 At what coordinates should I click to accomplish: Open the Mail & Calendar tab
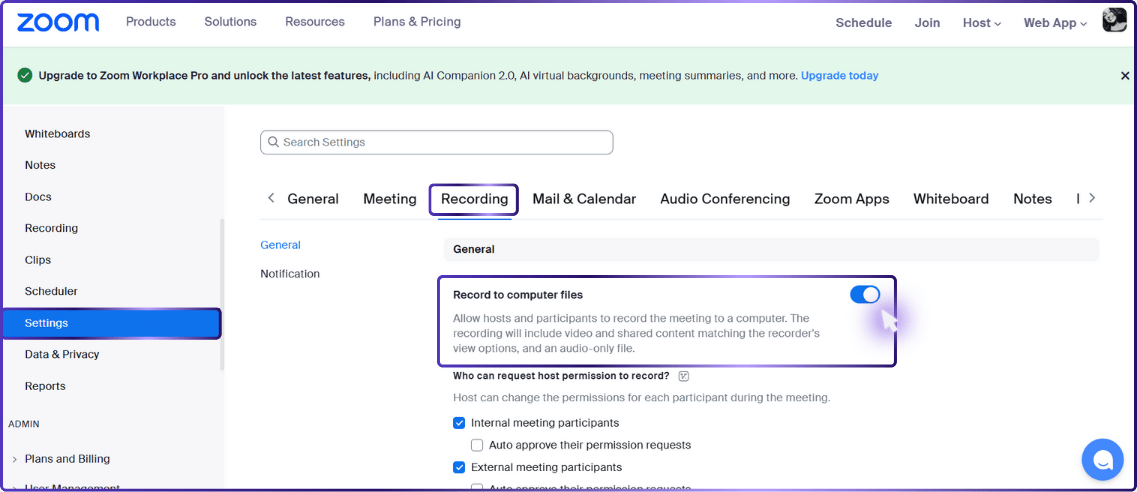[x=584, y=199]
